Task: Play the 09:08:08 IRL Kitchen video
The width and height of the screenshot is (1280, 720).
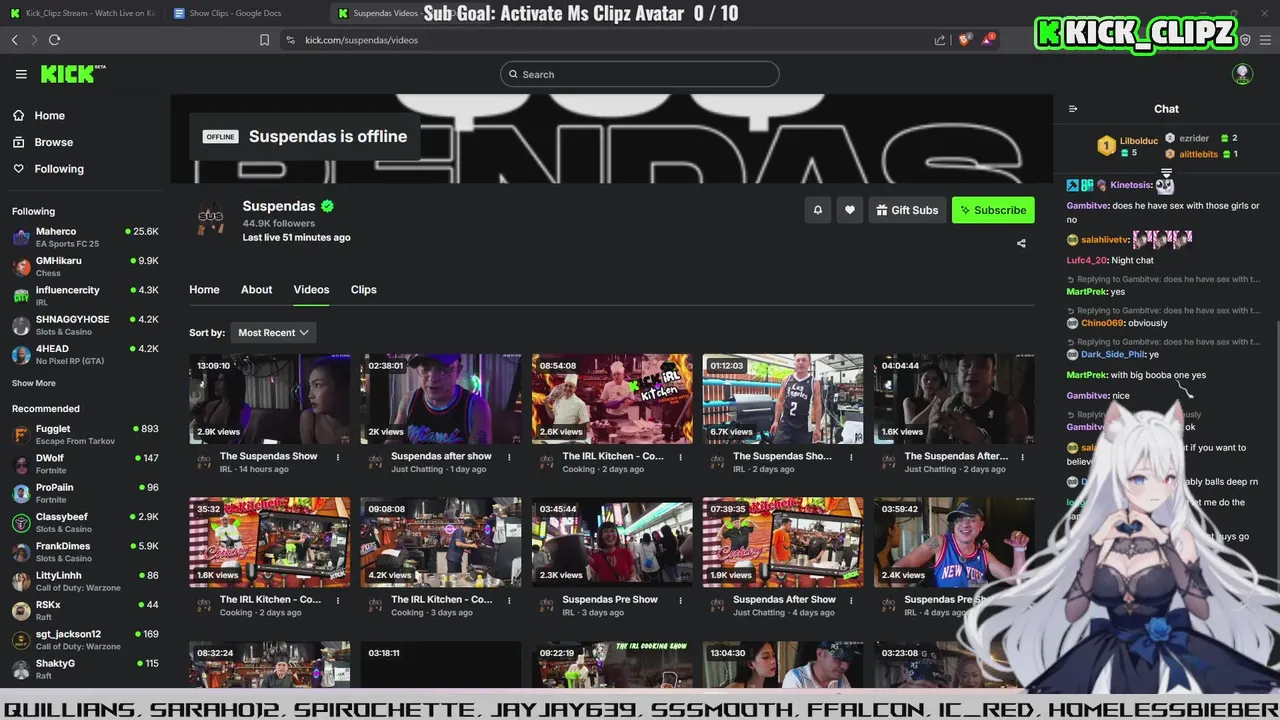Action: pyautogui.click(x=441, y=542)
